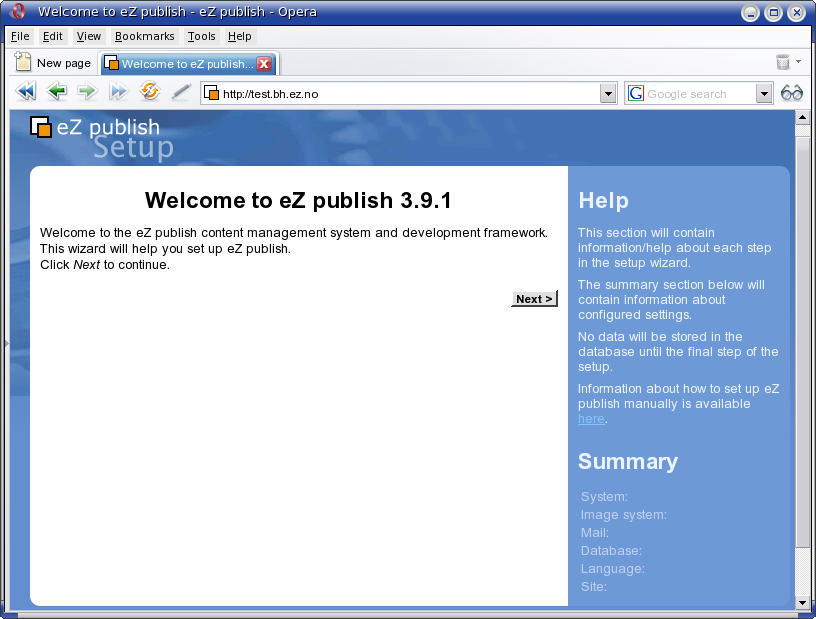The image size is (816, 619).
Task: Click the 'Summary' sidebar heading
Action: 628,461
